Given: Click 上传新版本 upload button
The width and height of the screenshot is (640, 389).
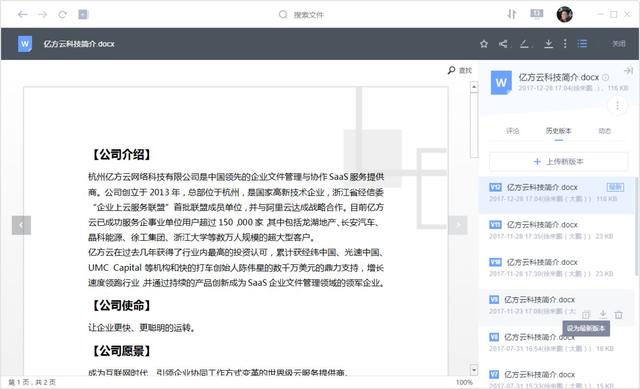Looking at the screenshot, I should click(x=558, y=162).
